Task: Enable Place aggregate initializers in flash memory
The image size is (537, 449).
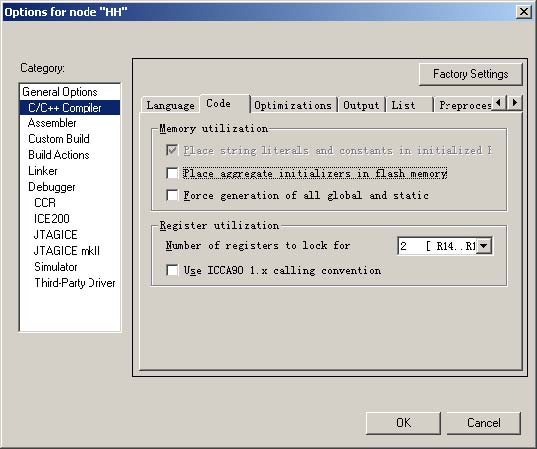Action: 172,173
